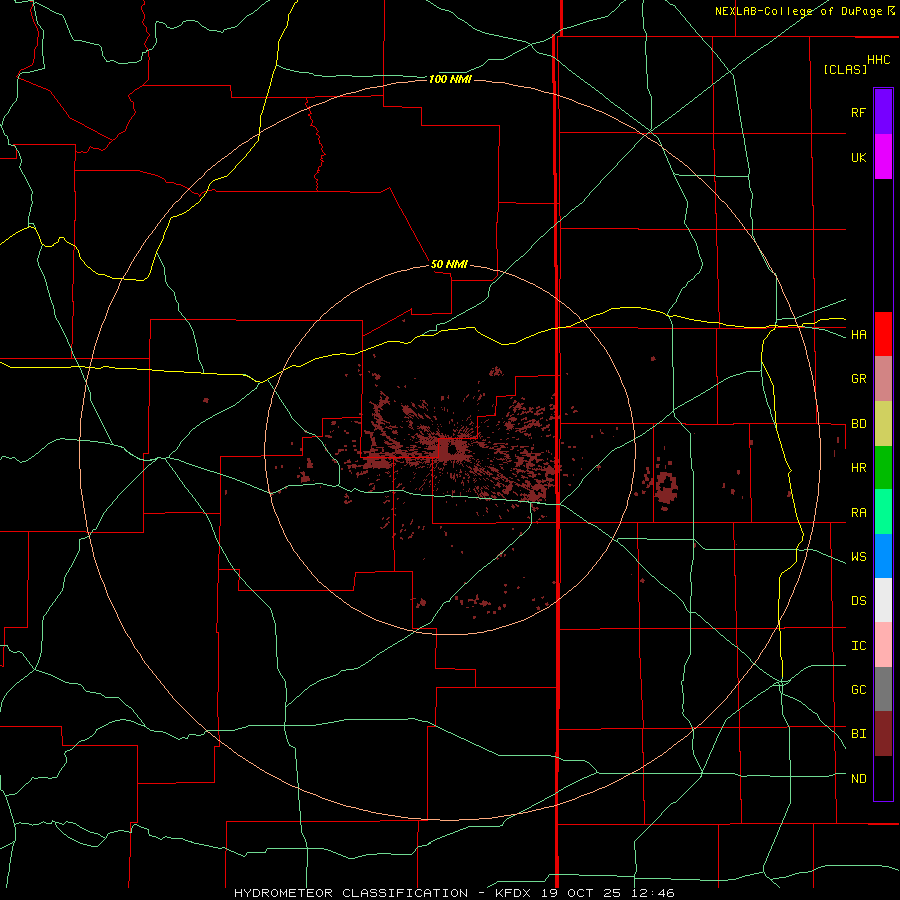
Task: Click the GR legend label
Action: [858, 379]
